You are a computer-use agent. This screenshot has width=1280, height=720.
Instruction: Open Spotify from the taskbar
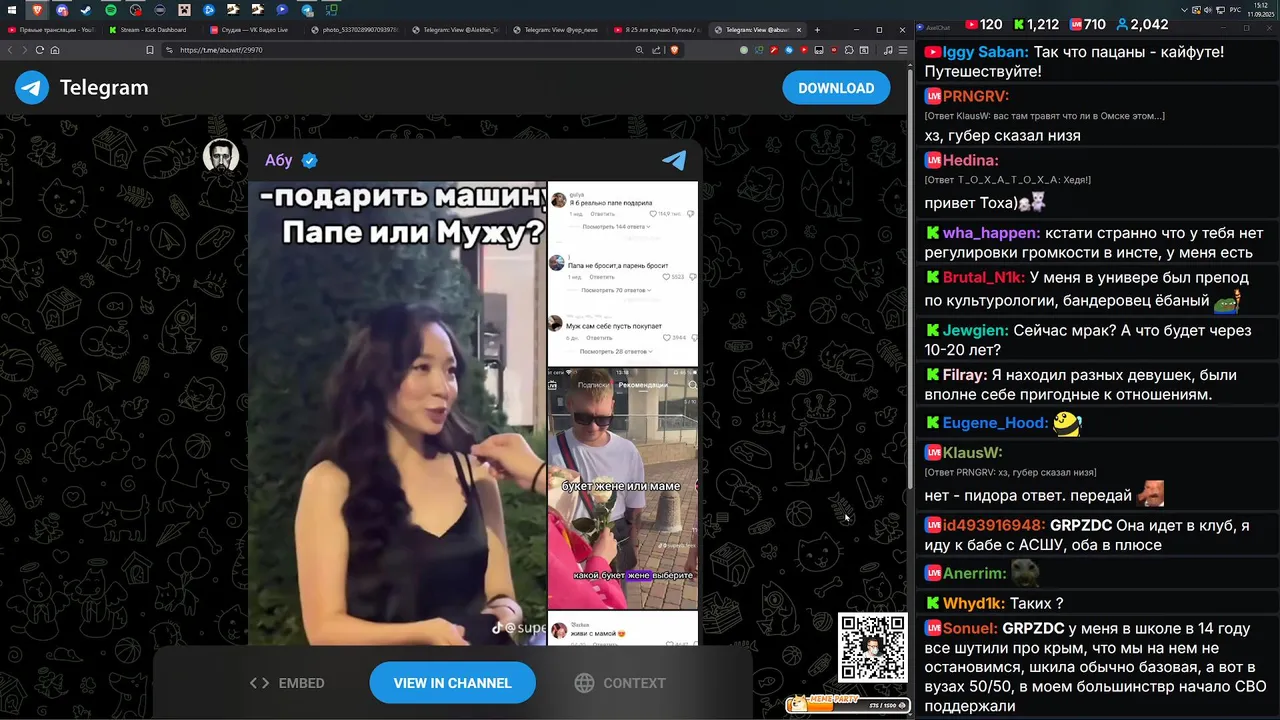tap(111, 10)
